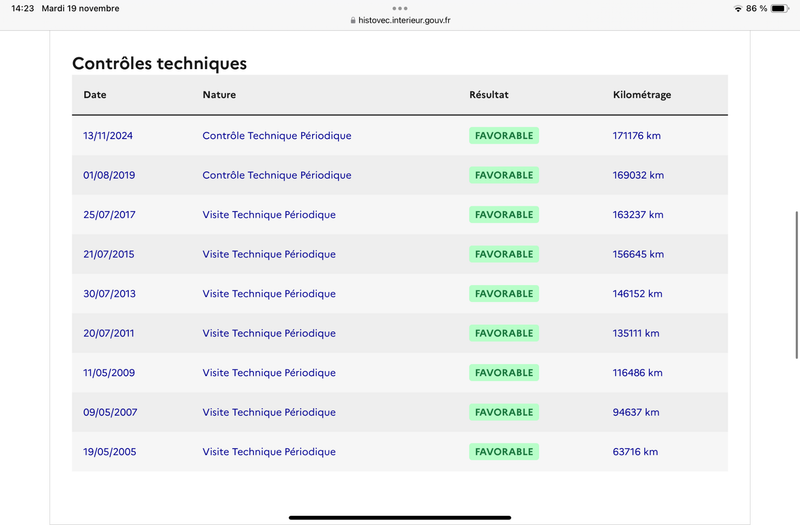Click the Nature column header
Image resolution: width=800 pixels, height=525 pixels.
click(219, 94)
